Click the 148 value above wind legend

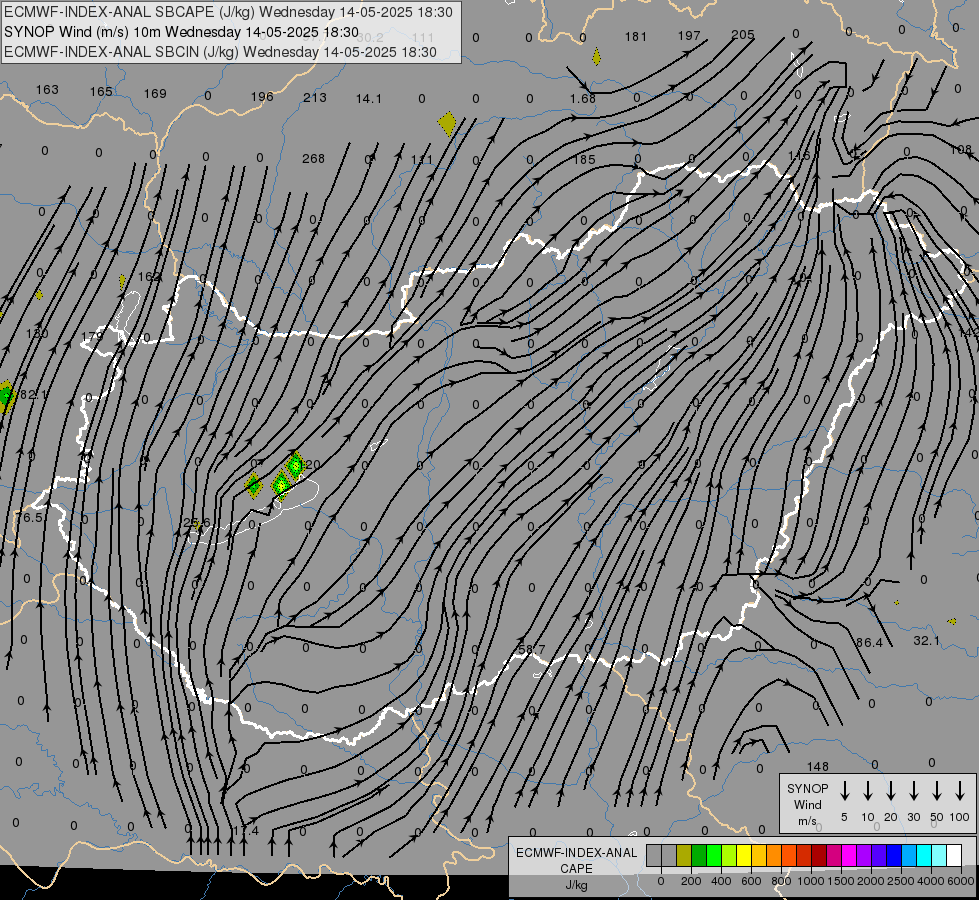(x=817, y=766)
